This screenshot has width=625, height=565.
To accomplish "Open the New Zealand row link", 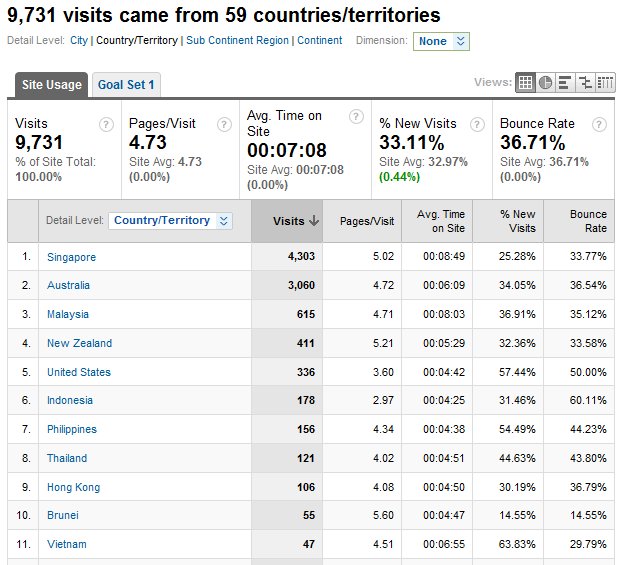I will (79, 343).
